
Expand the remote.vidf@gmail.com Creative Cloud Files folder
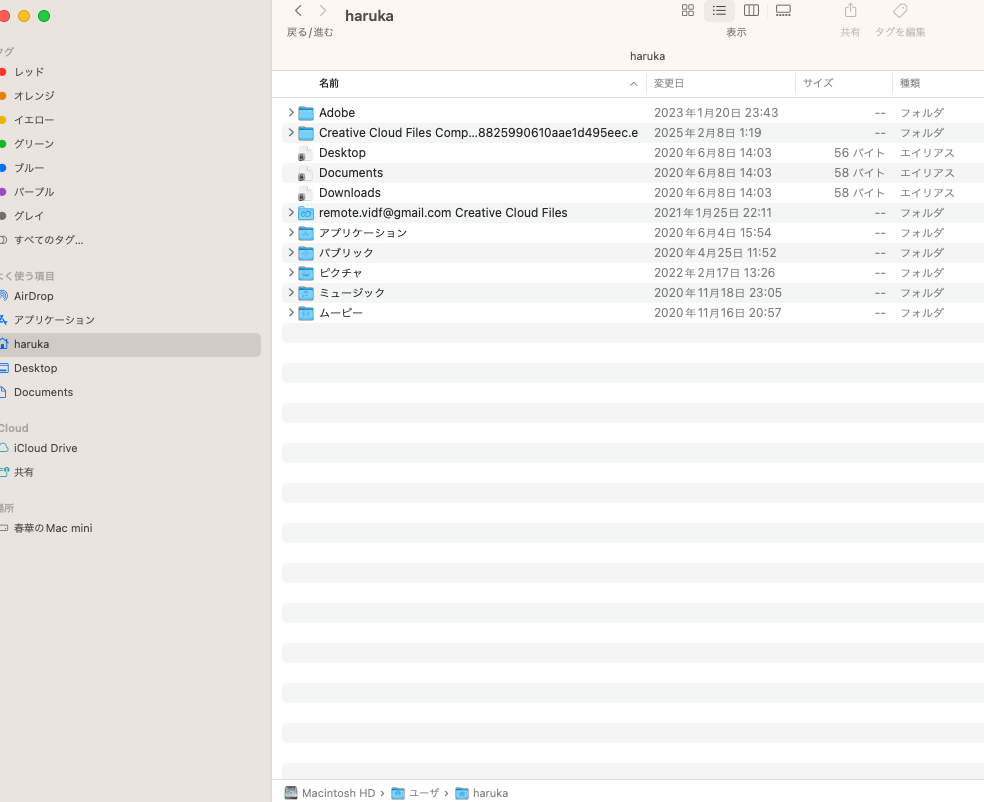291,213
